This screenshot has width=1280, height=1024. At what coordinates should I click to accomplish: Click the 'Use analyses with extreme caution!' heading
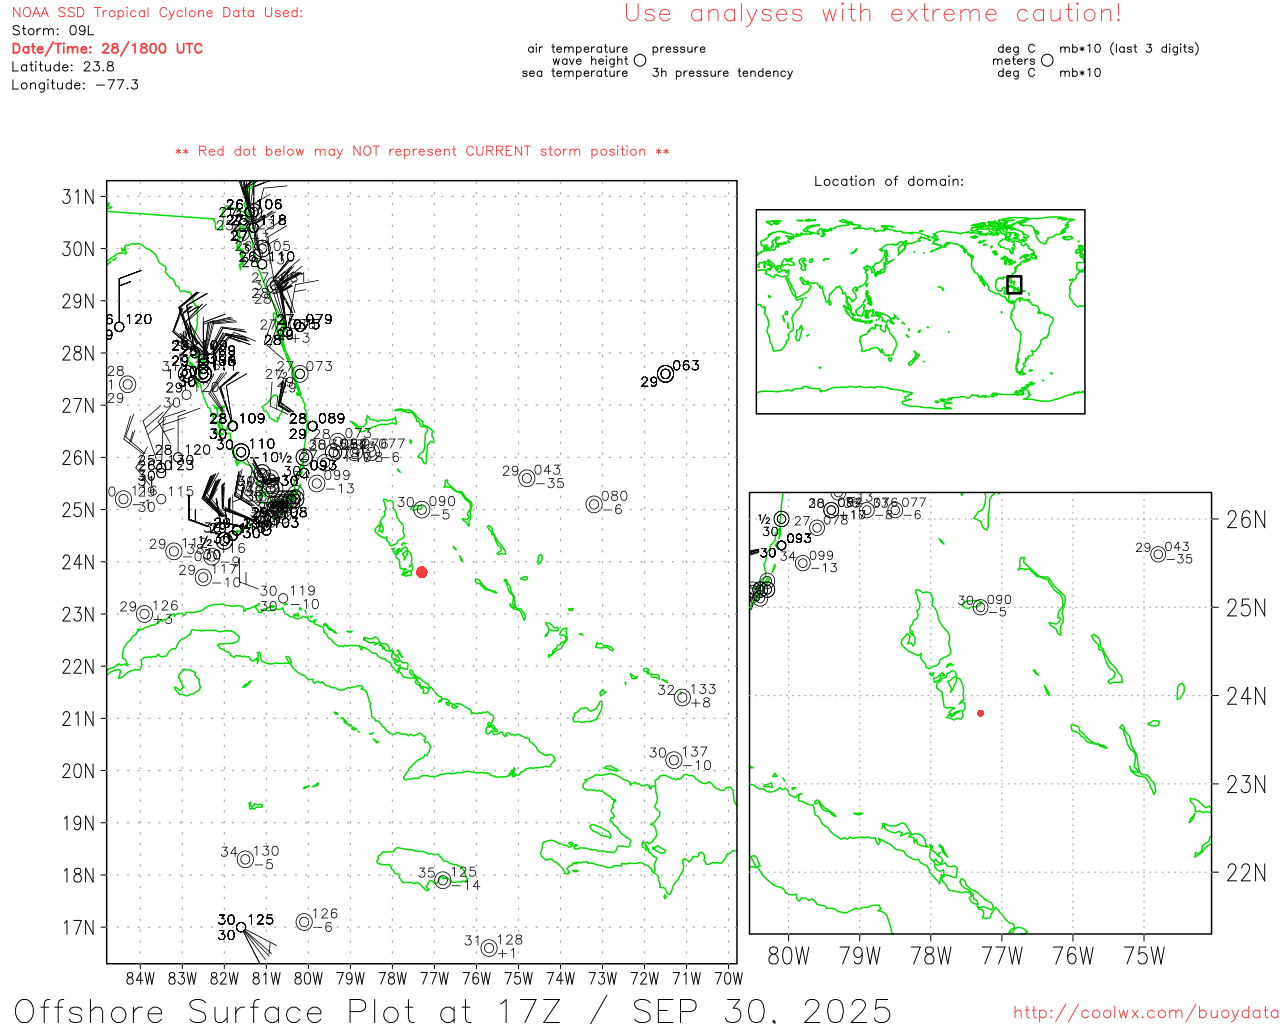point(873,14)
